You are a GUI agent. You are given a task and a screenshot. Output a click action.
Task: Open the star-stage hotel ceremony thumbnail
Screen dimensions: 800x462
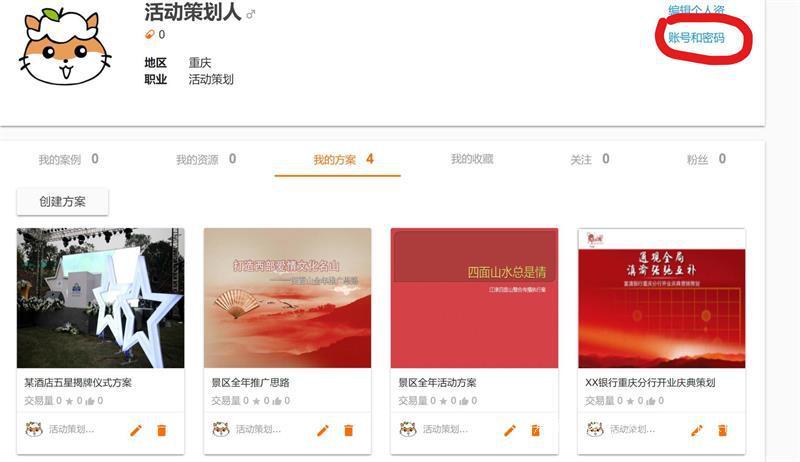(x=101, y=298)
